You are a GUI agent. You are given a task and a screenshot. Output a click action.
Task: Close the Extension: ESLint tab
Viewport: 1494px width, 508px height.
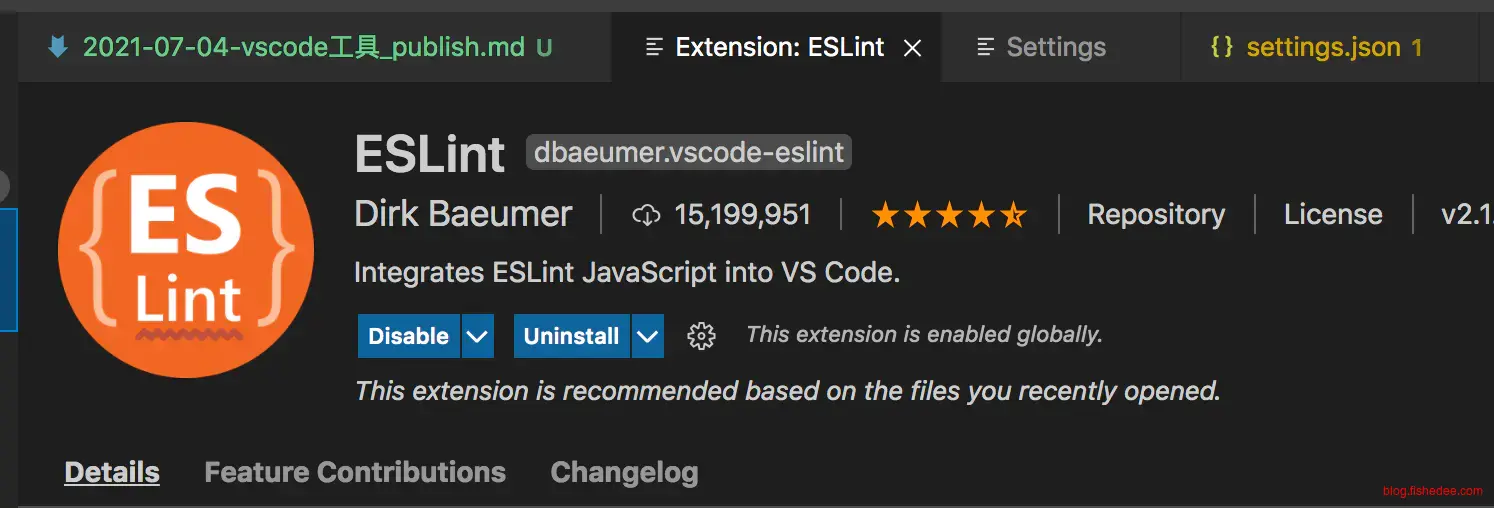point(912,48)
